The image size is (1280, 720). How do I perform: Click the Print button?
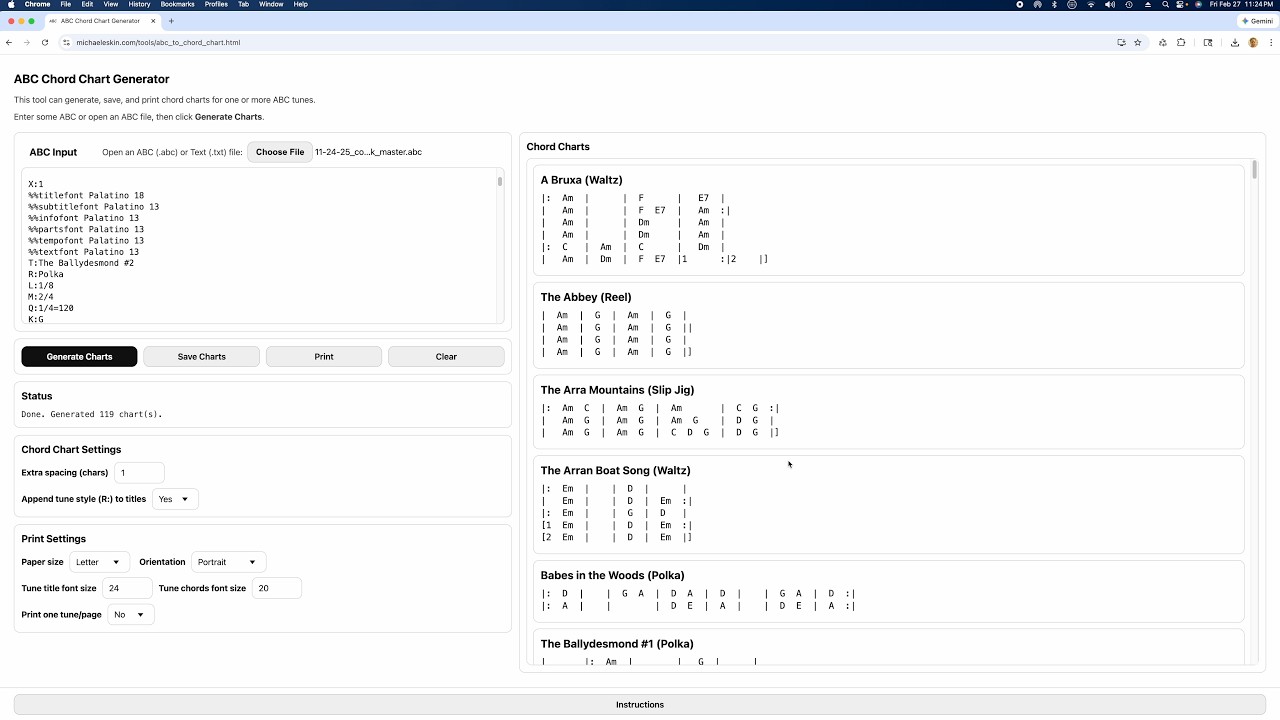(x=324, y=356)
